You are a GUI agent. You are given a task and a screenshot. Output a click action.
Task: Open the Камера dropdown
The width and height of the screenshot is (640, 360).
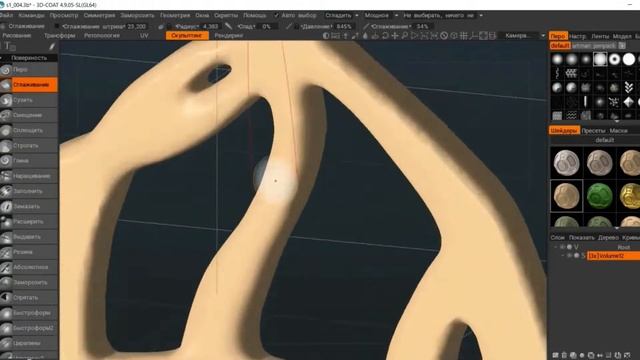pyautogui.click(x=524, y=36)
